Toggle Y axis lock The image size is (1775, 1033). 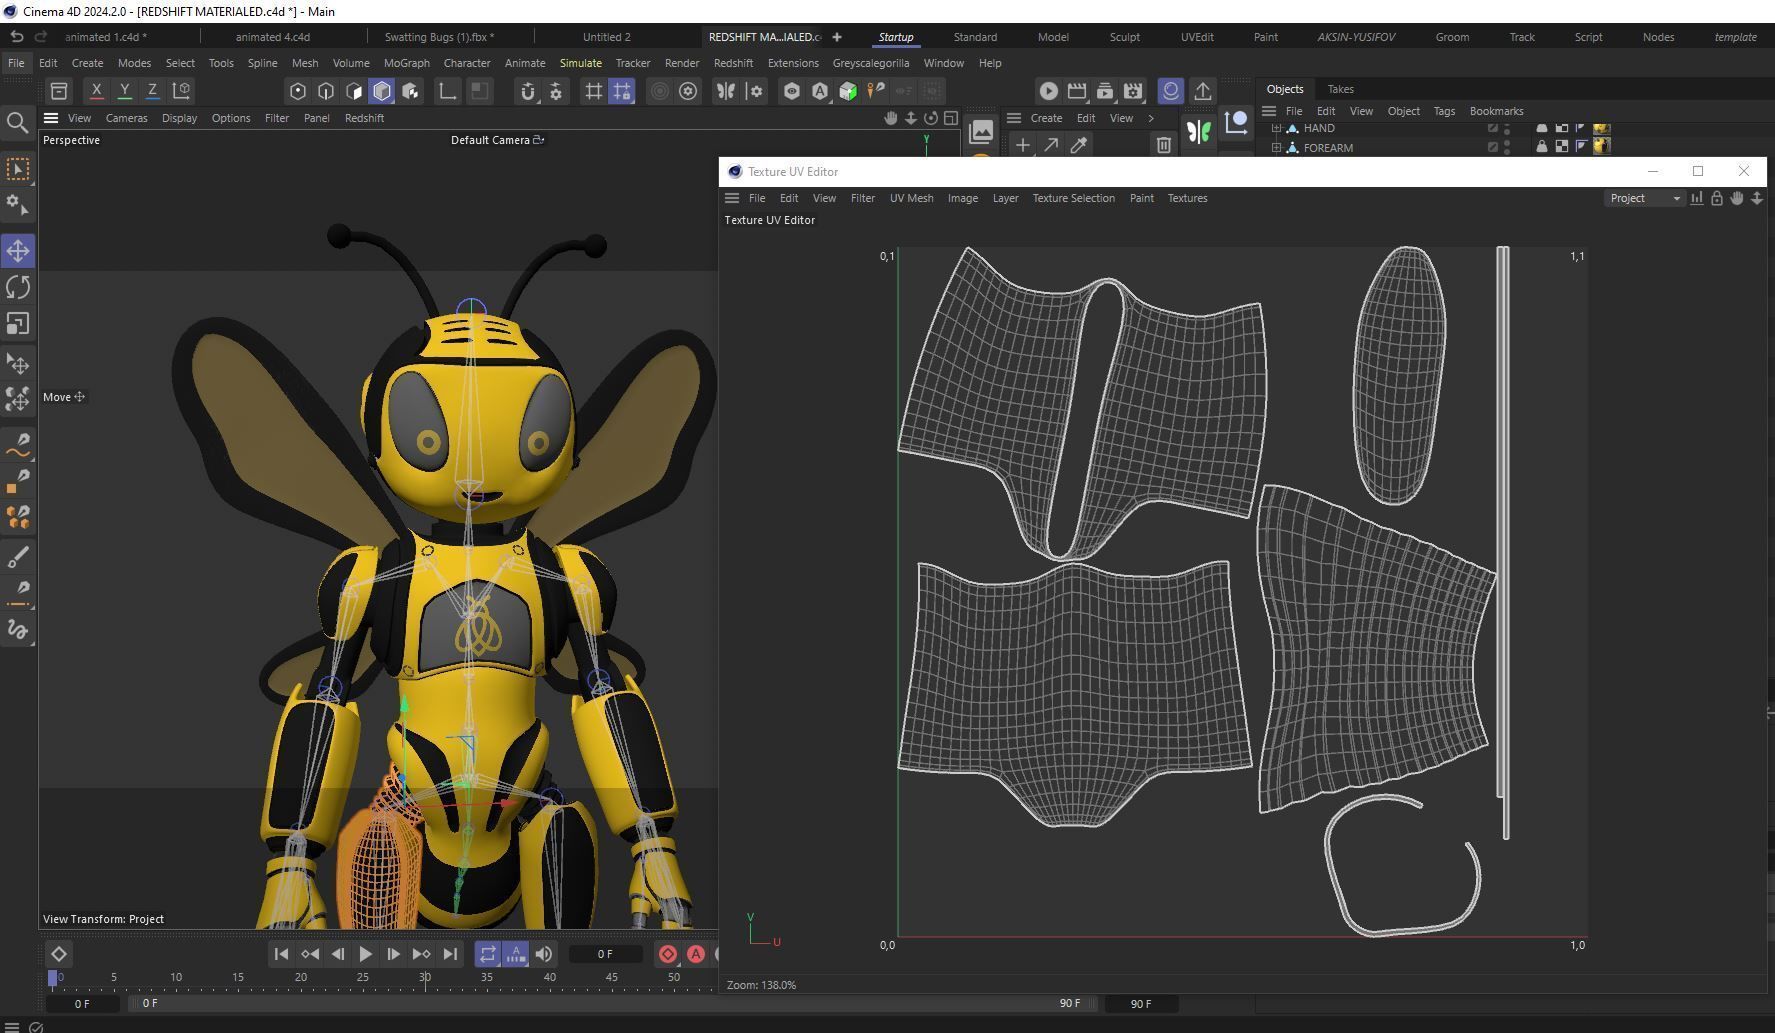[124, 91]
